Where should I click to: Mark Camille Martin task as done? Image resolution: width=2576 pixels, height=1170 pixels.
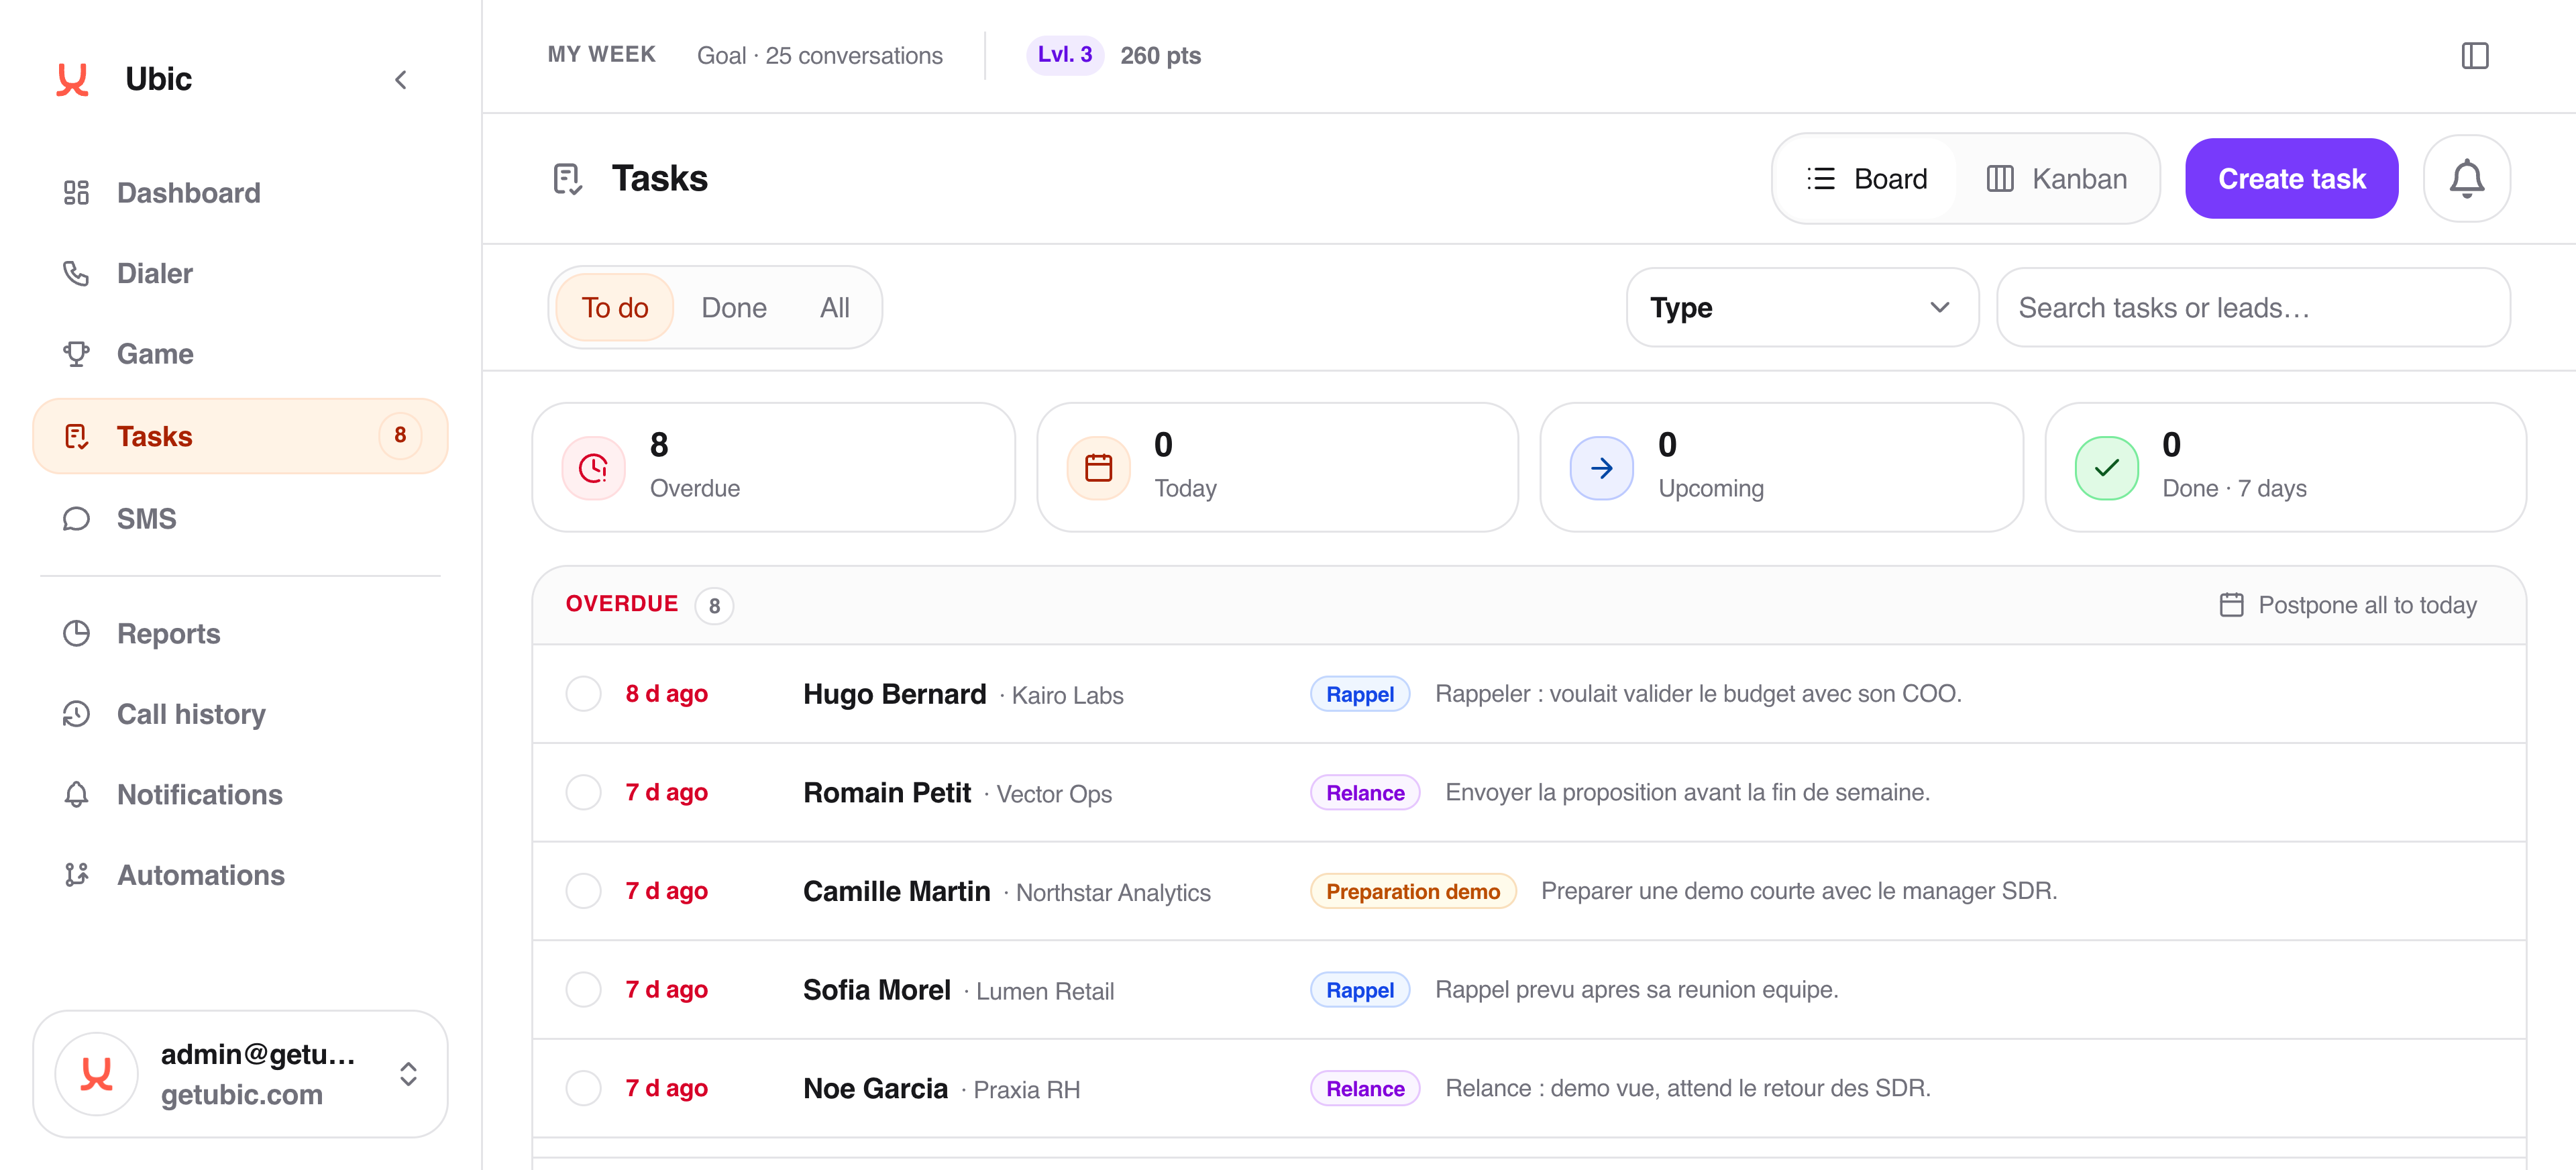tap(583, 891)
